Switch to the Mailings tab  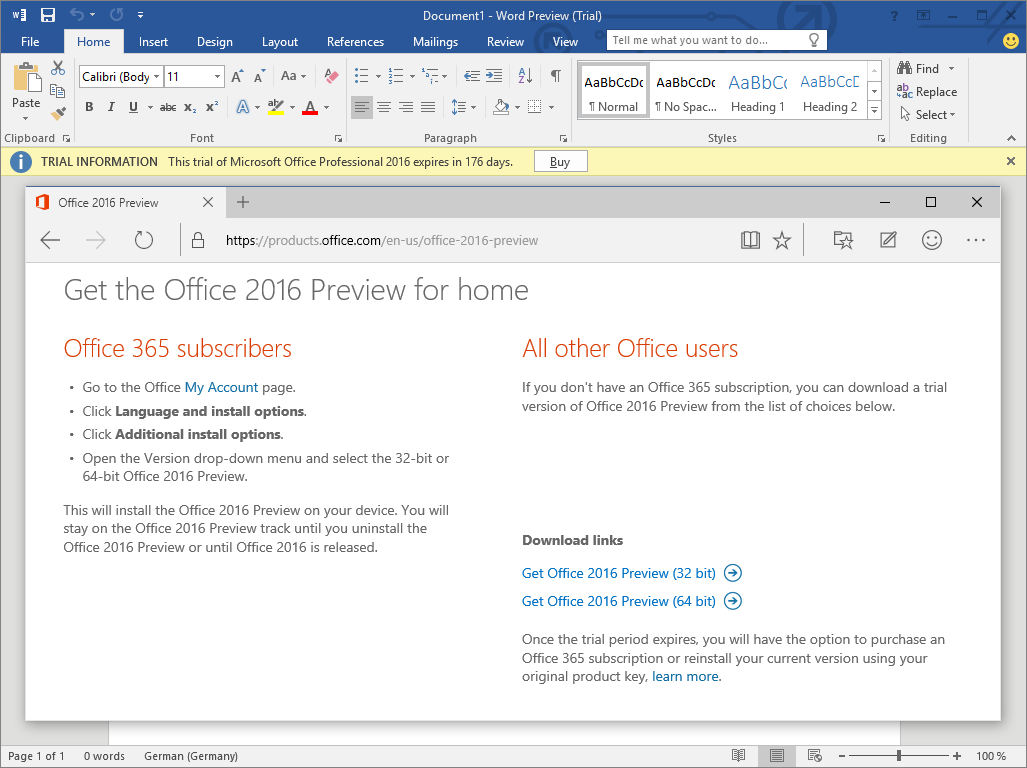(436, 41)
